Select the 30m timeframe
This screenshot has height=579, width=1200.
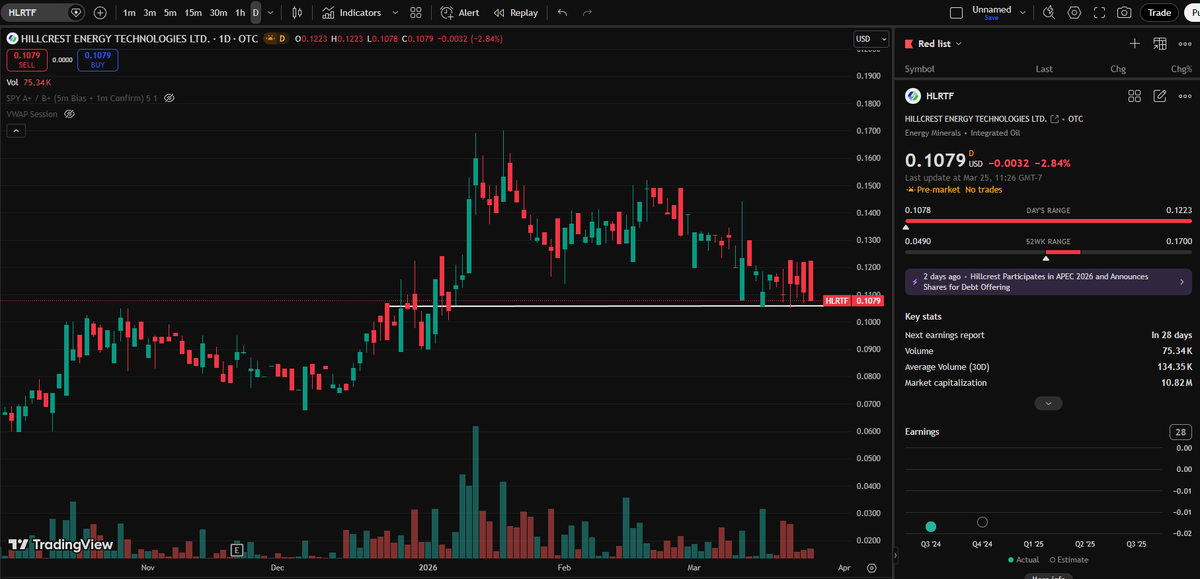coord(218,13)
